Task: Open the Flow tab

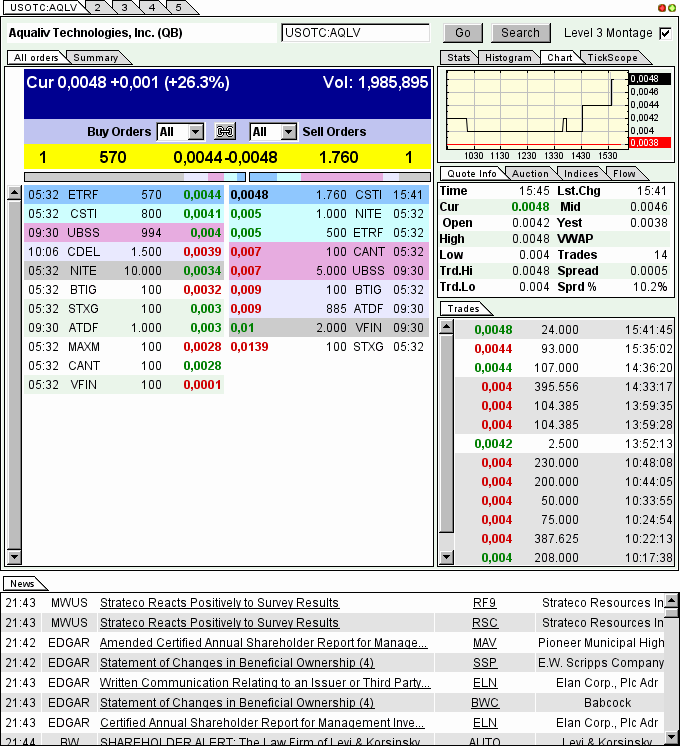Action: 624,174
